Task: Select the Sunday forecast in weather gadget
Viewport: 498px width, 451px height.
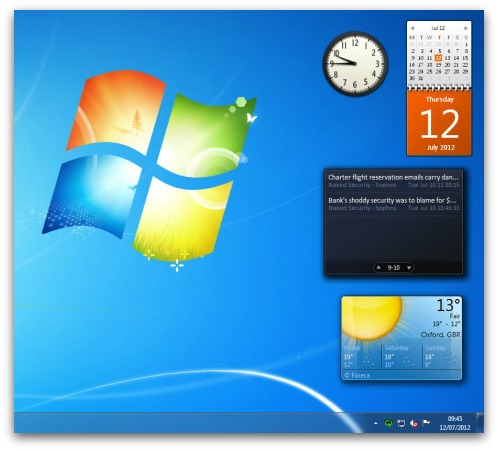Action: 441,356
